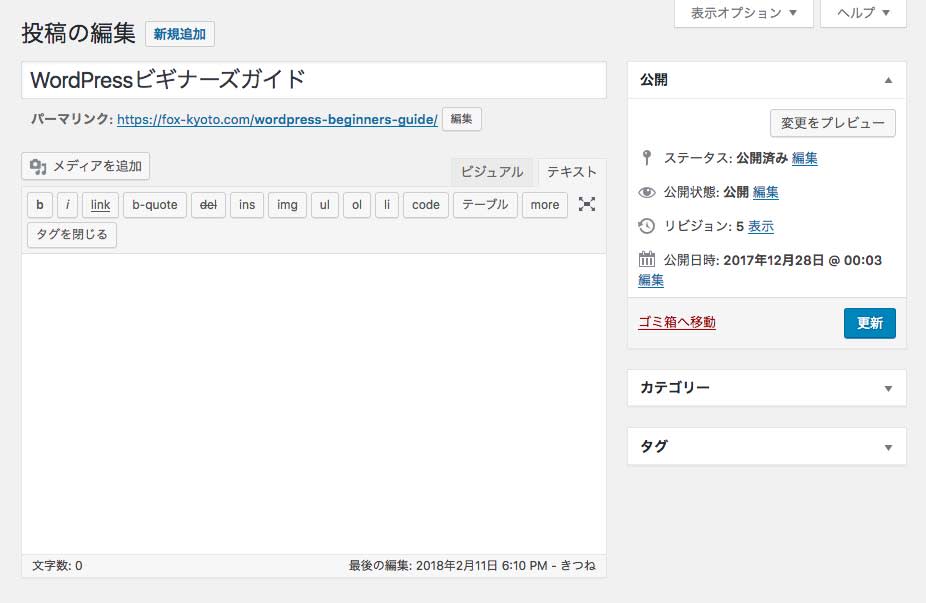
Task: Insert deleted-text tag with del button
Action: pos(208,205)
